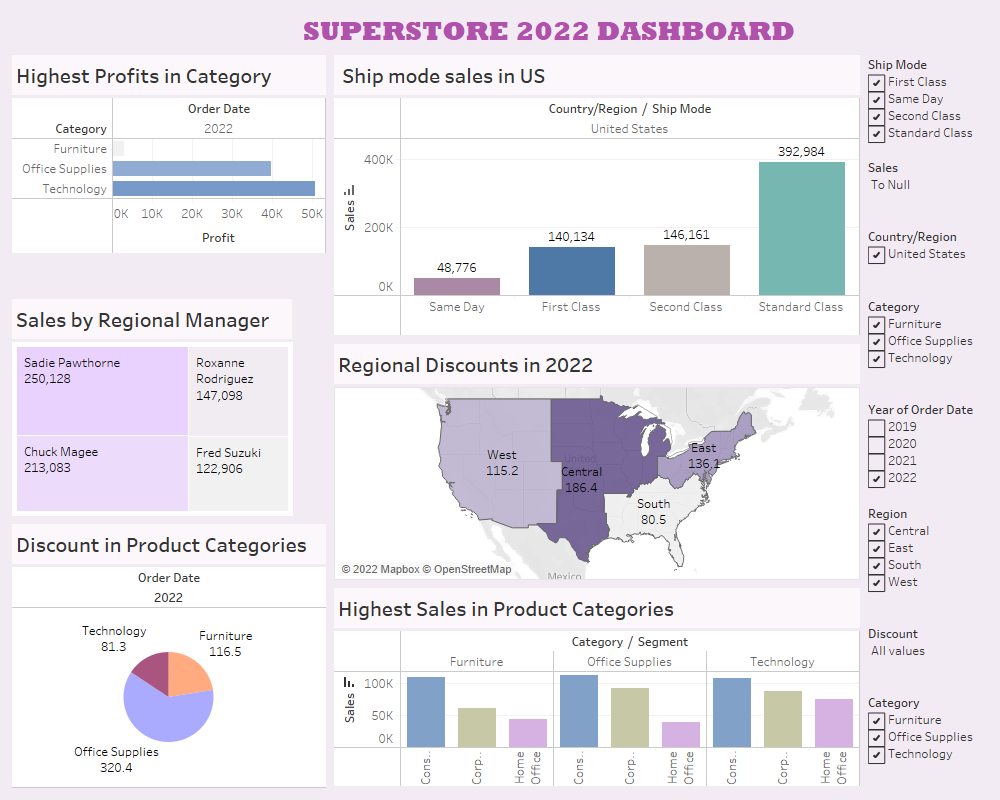1000x800 pixels.
Task: Select the Second Class sales bar
Action: (x=686, y=270)
